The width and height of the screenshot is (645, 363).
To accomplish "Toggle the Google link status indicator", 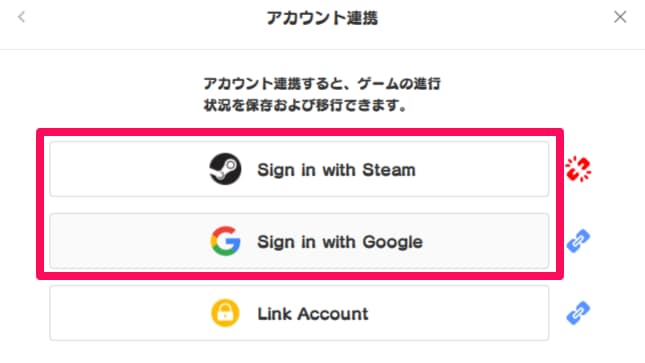I will point(578,241).
